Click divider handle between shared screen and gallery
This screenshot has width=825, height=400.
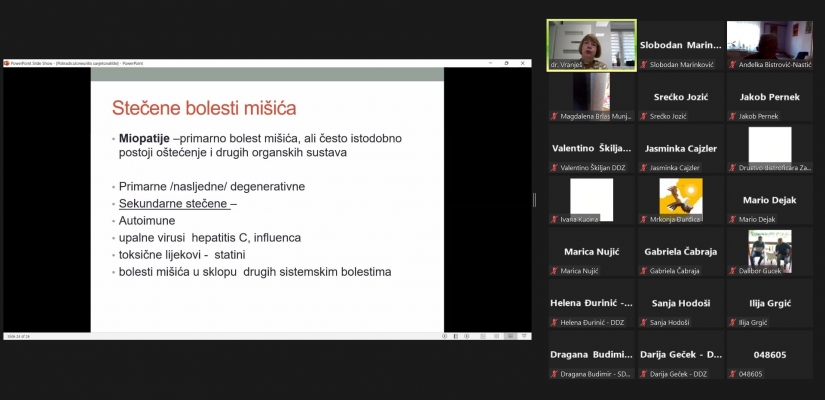tap(534, 200)
